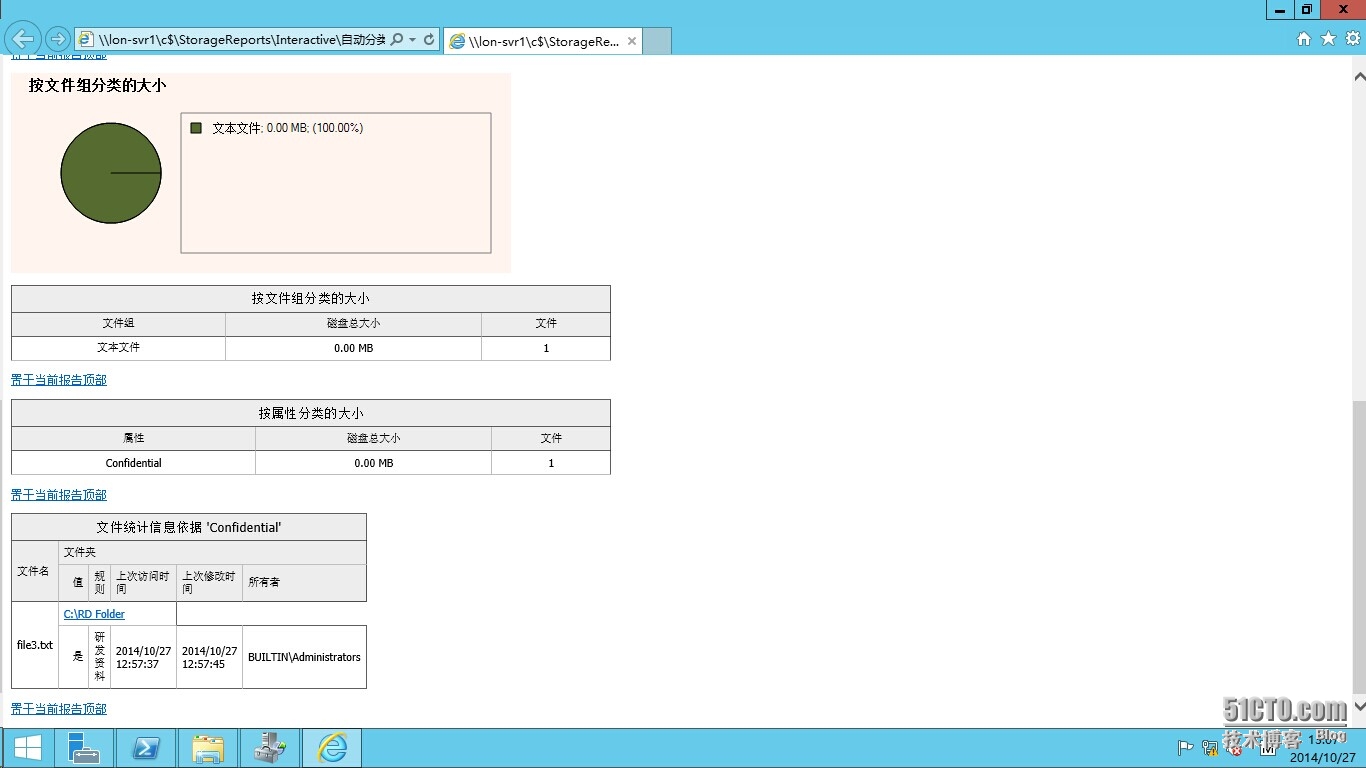Open the File Server Resource Manager taskbar icon
The image size is (1366, 768).
[270, 748]
